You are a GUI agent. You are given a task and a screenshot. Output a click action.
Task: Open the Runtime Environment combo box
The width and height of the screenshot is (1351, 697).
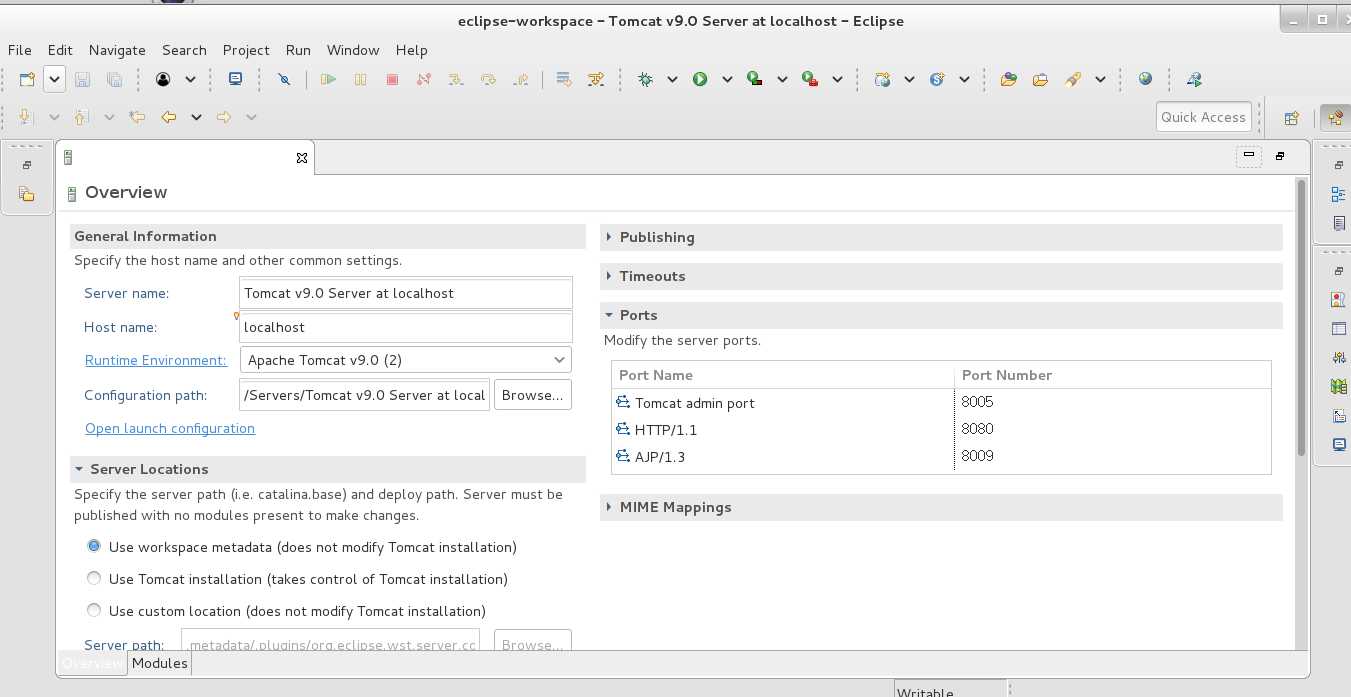click(405, 360)
